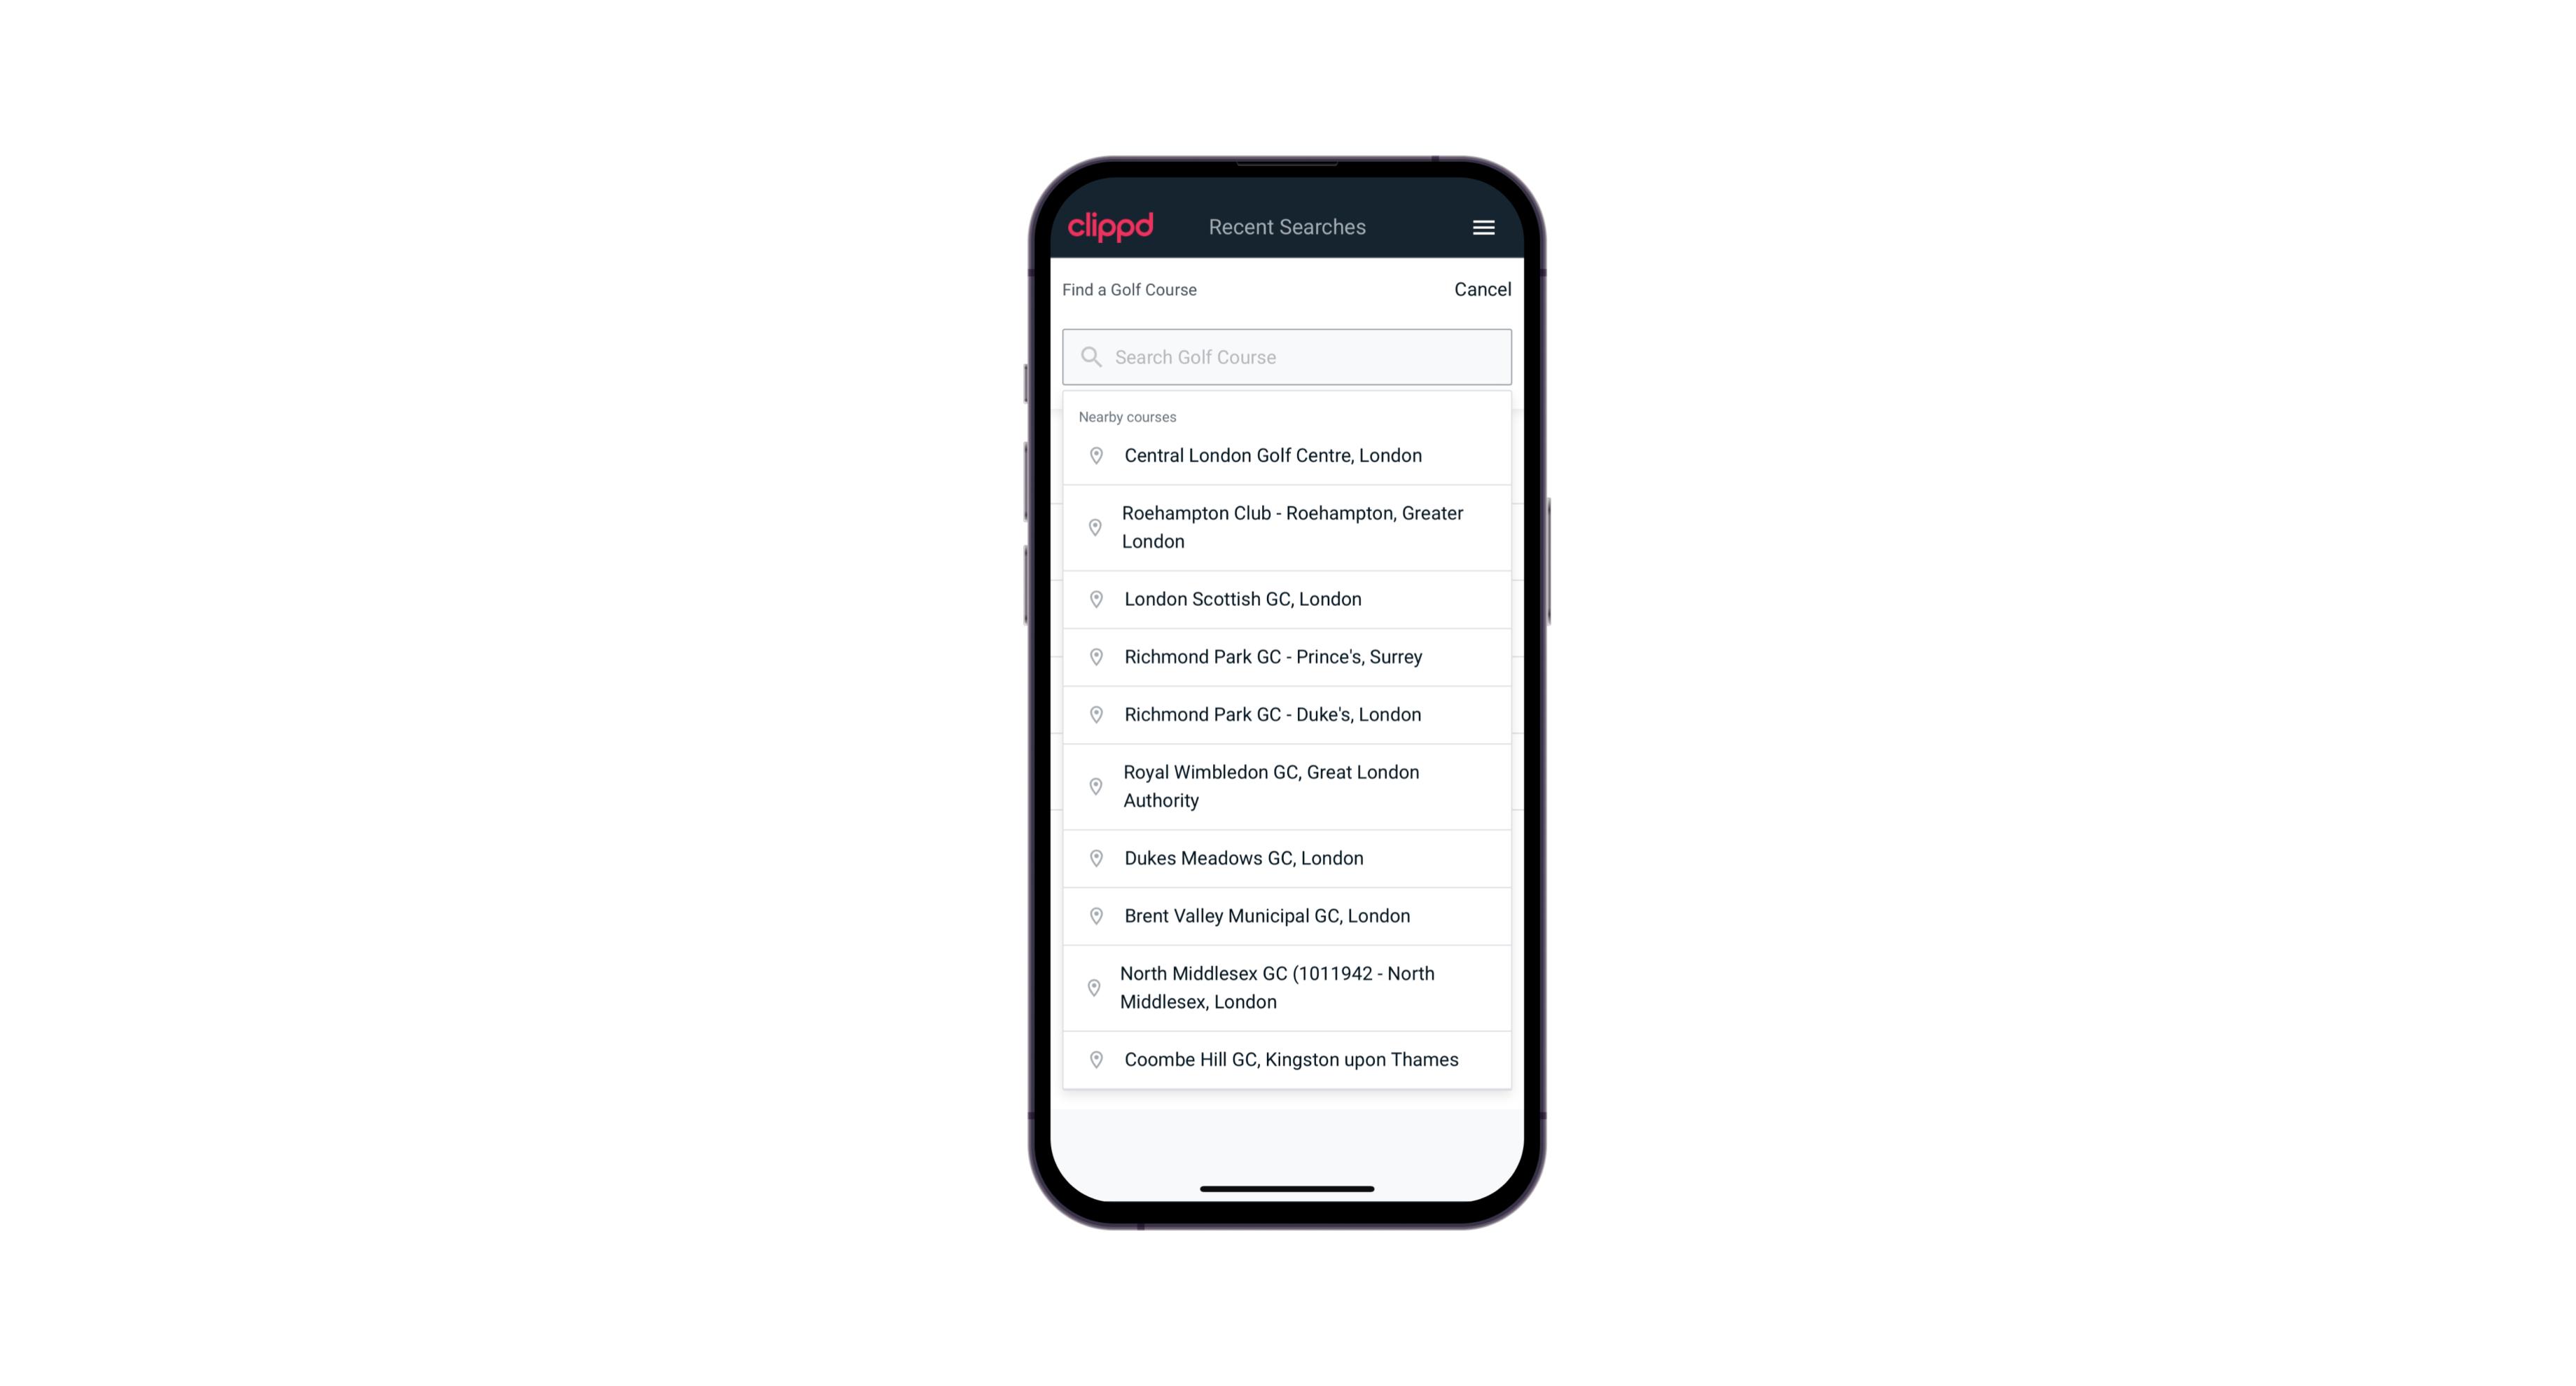2576x1386 pixels.
Task: Open the hamburger menu icon
Action: 1484,227
